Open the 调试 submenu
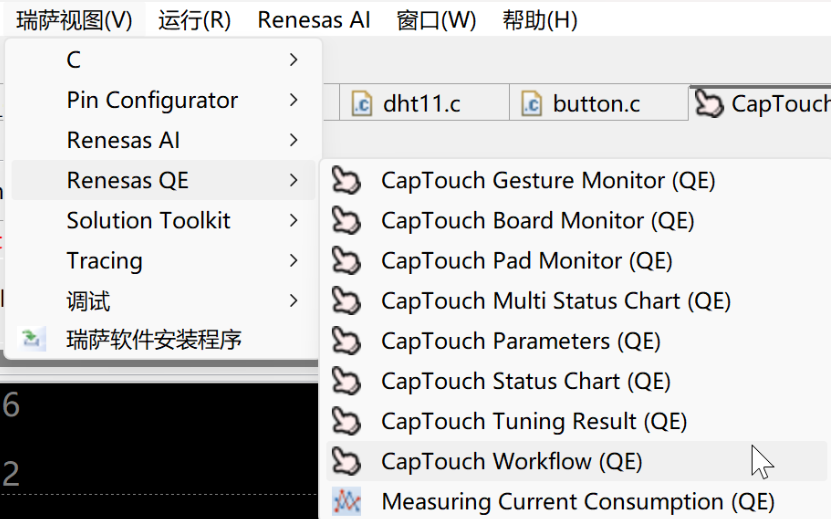The height and width of the screenshot is (519, 831). click(x=88, y=301)
